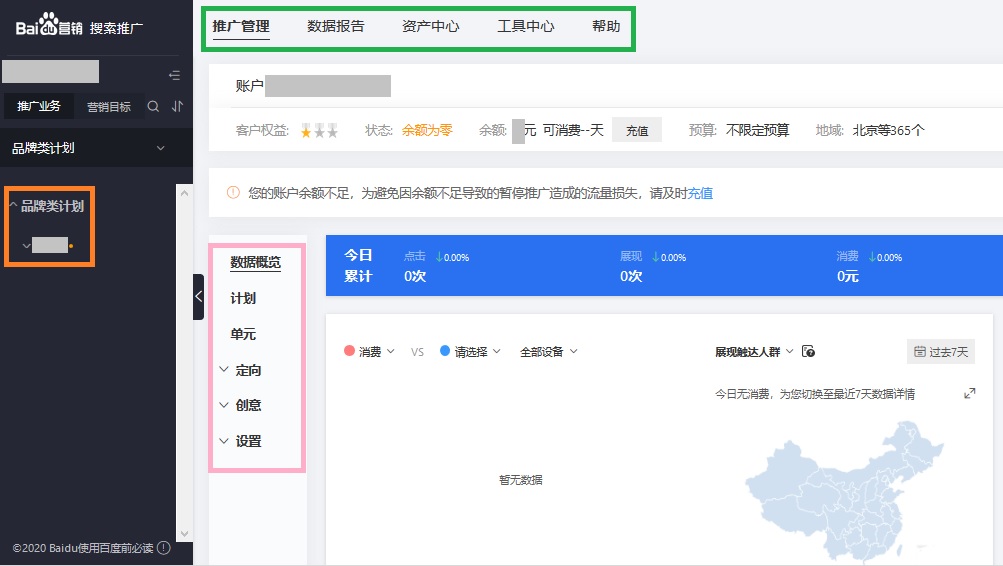The image size is (1003, 566).
Task: Open search with the sidebar magnifier icon
Action: coord(153,106)
